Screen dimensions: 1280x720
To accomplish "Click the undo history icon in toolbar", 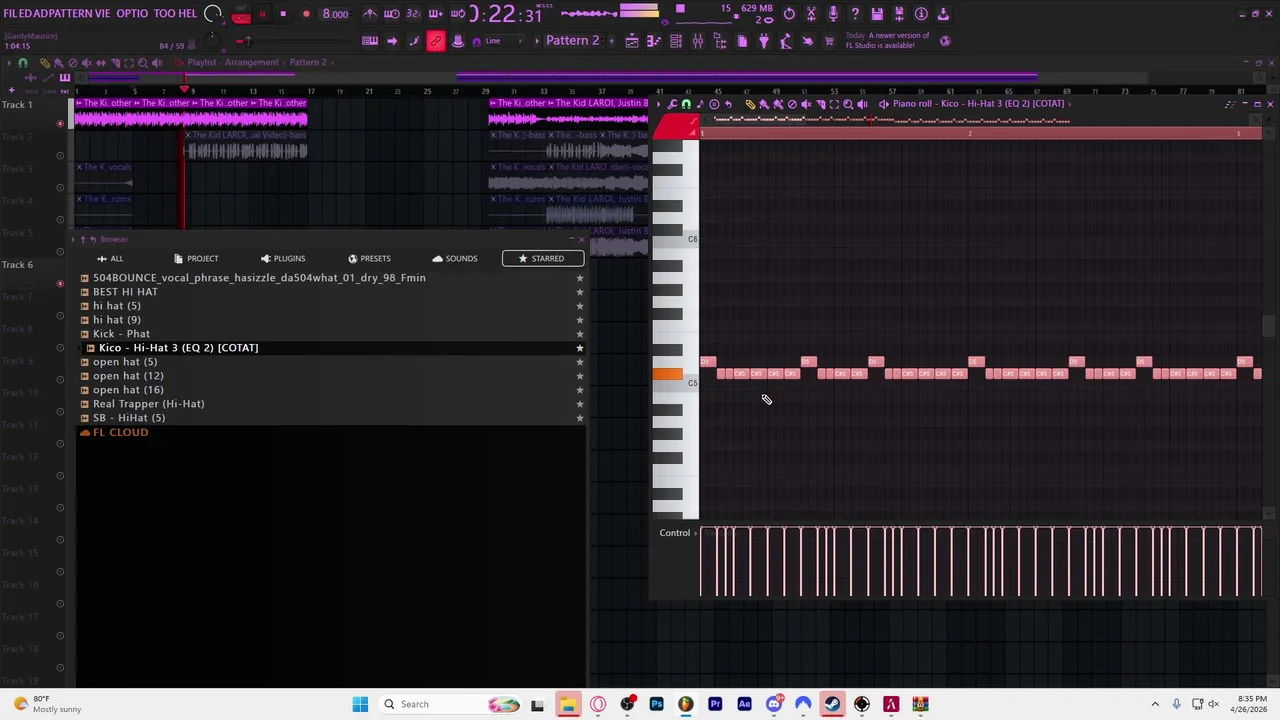I will (x=789, y=14).
